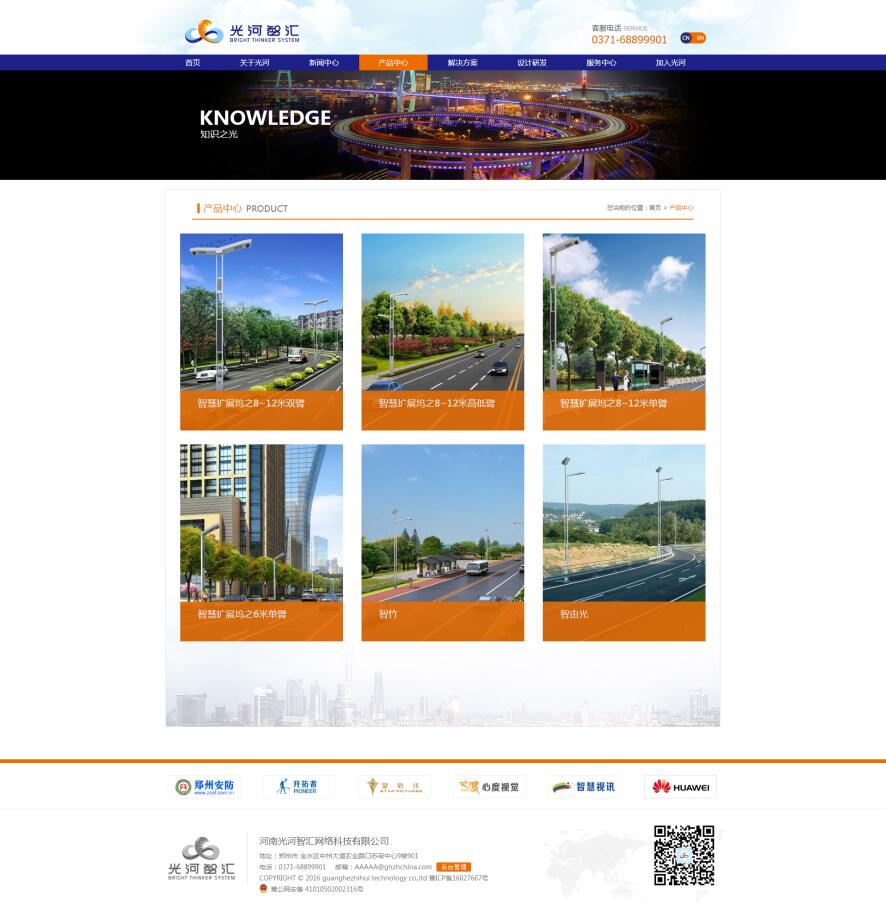Click the 开拓者 Pioneer partner logo
The width and height of the screenshot is (886, 903).
click(x=299, y=787)
